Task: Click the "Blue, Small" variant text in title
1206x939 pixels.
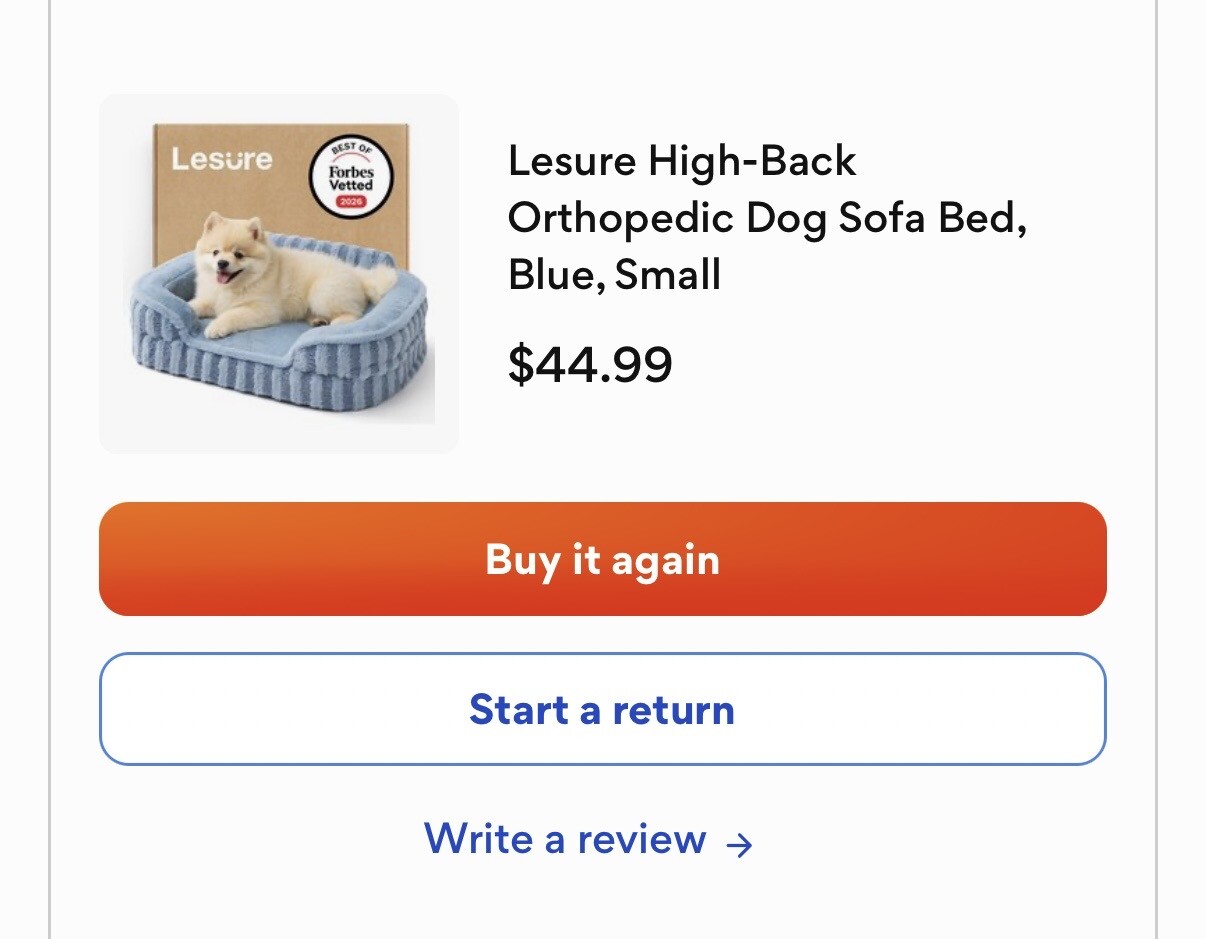Action: [614, 275]
